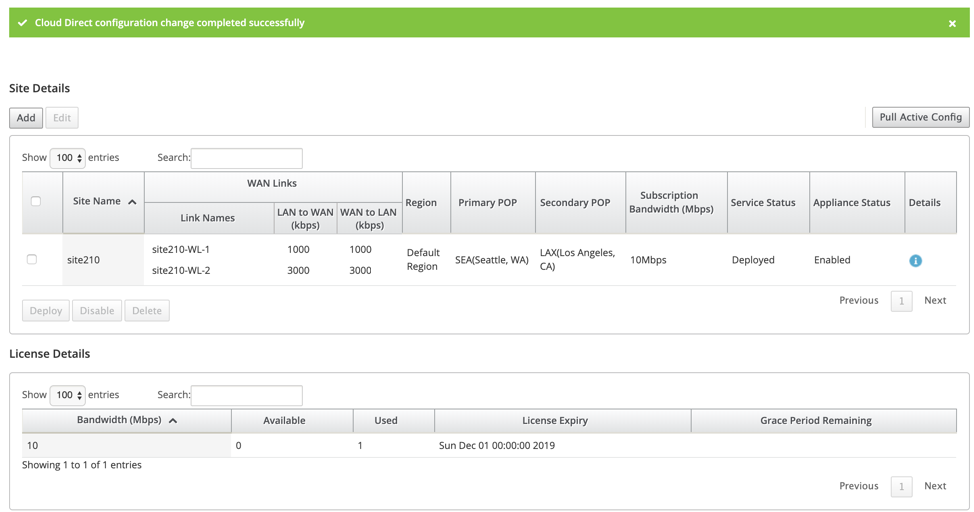Sort Bandwidth (Mbps) column arrow
Viewport: 974px width, 512px height.
point(173,421)
